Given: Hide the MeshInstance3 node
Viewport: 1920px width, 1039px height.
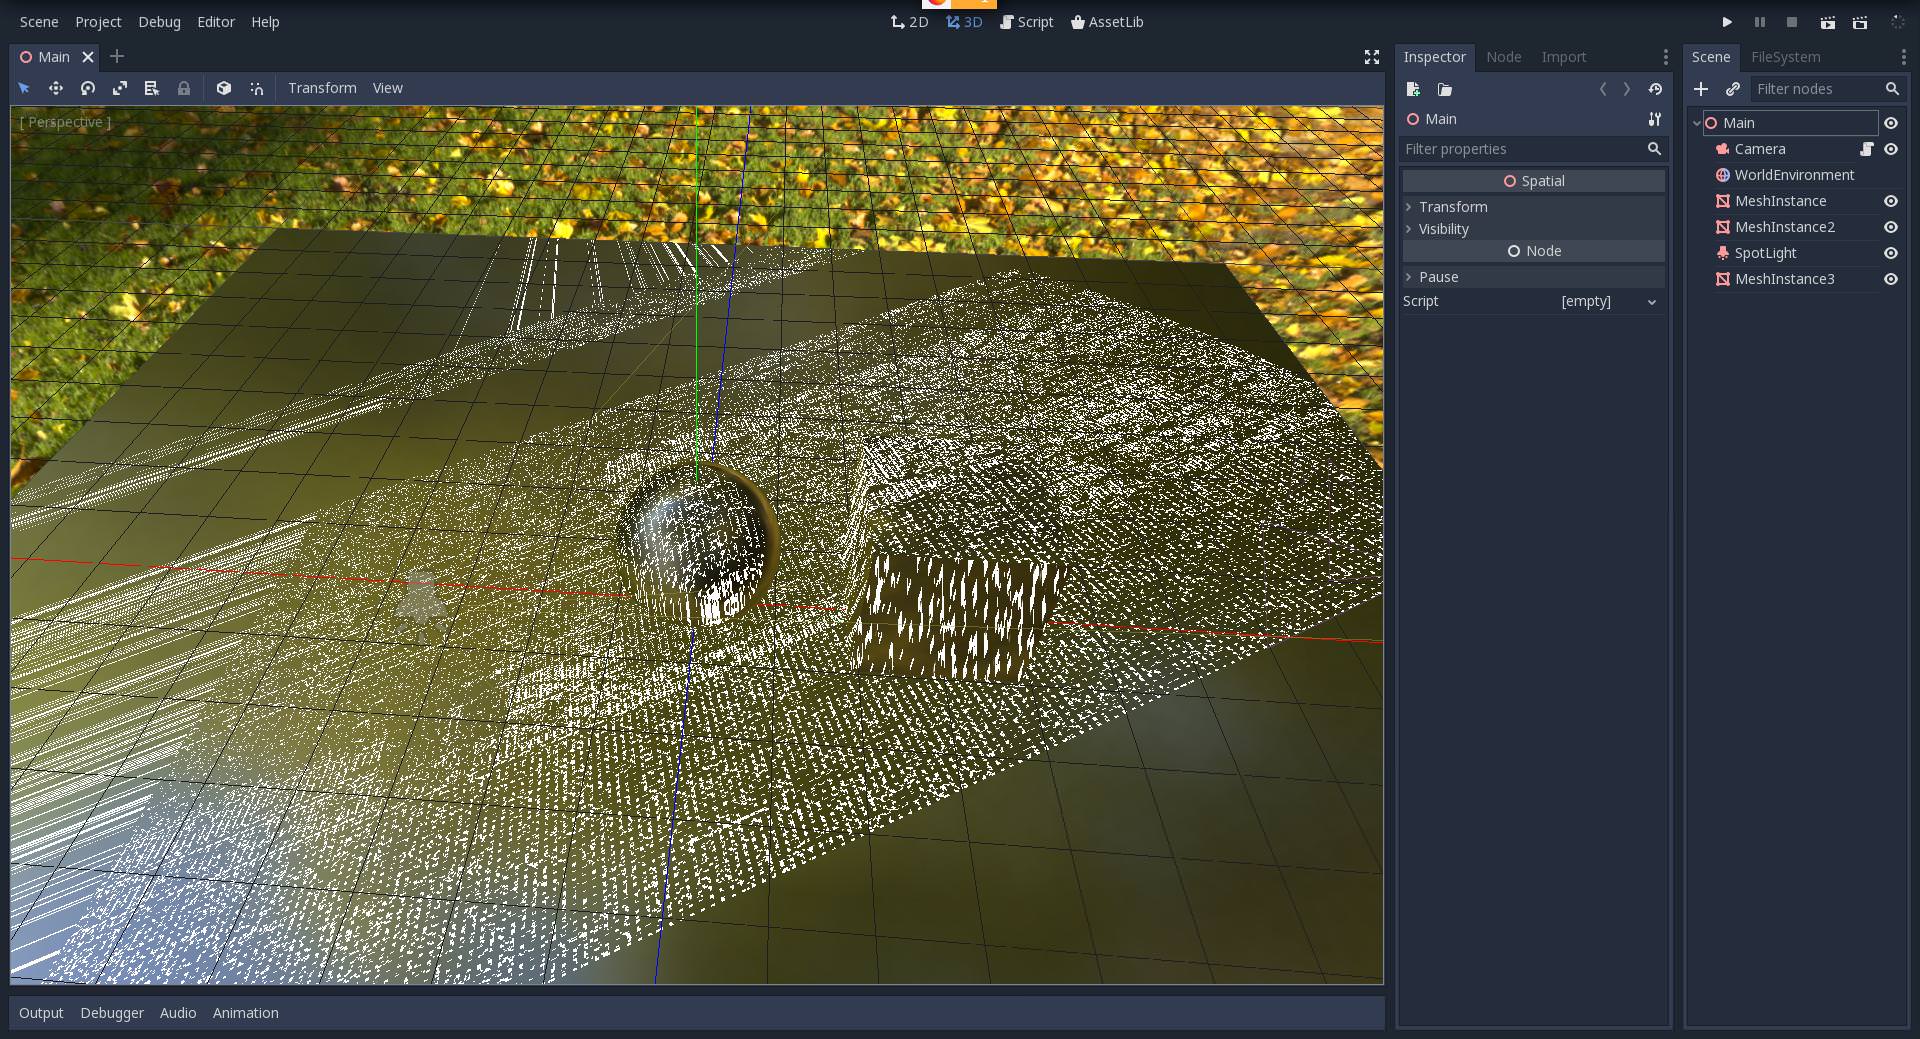Looking at the screenshot, I should click(x=1891, y=279).
